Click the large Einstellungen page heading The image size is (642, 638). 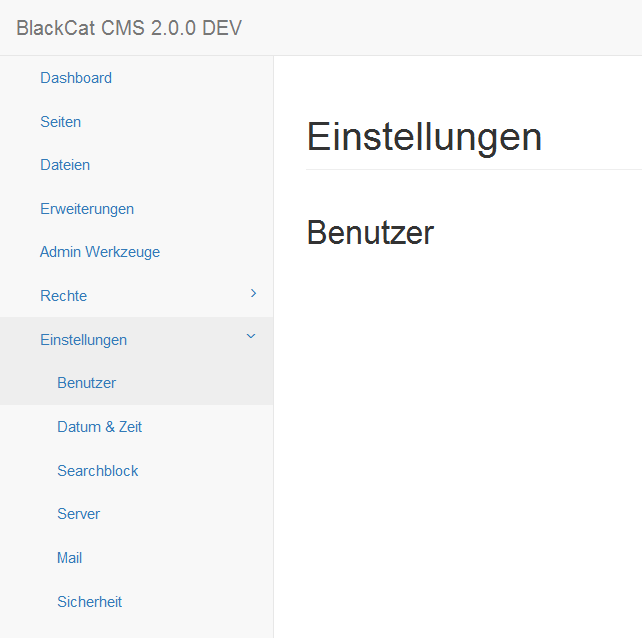tap(424, 136)
